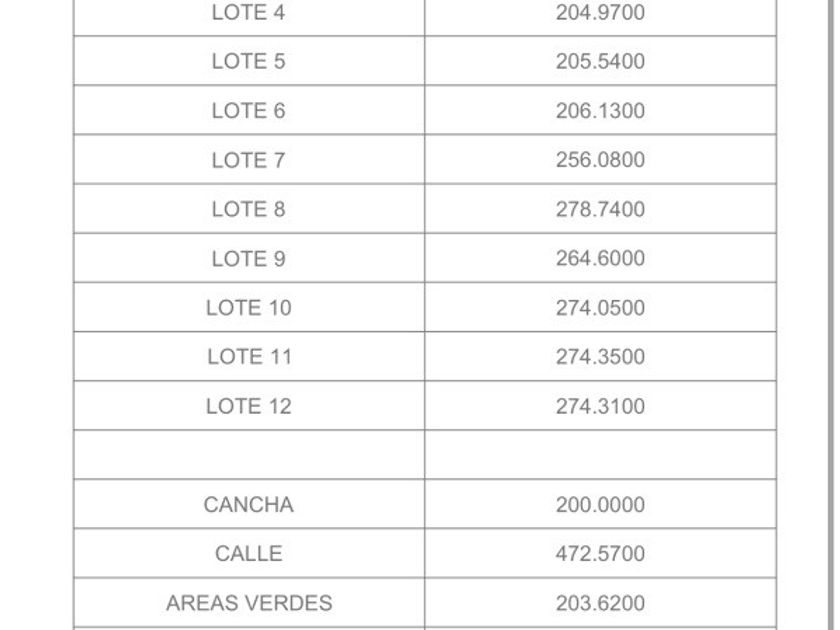Click the LOTE 11 label cell
The width and height of the screenshot is (840, 630).
248,357
